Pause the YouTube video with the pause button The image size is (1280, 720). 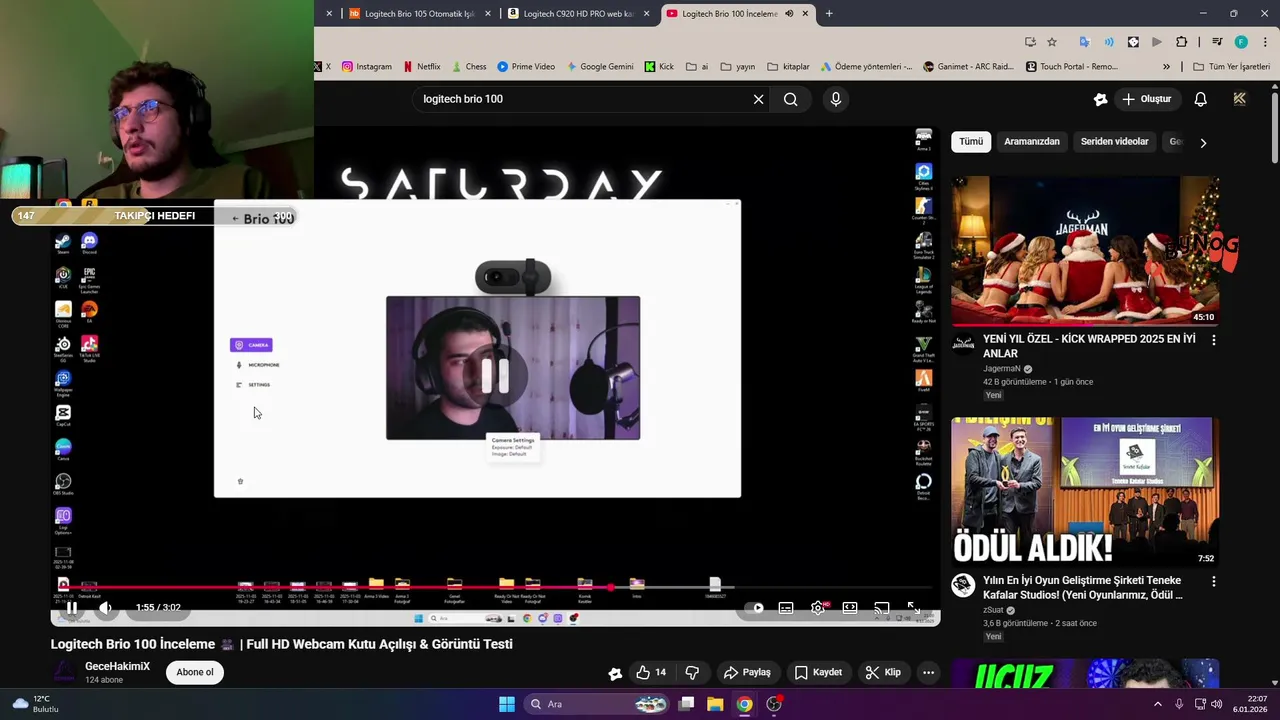(72, 608)
